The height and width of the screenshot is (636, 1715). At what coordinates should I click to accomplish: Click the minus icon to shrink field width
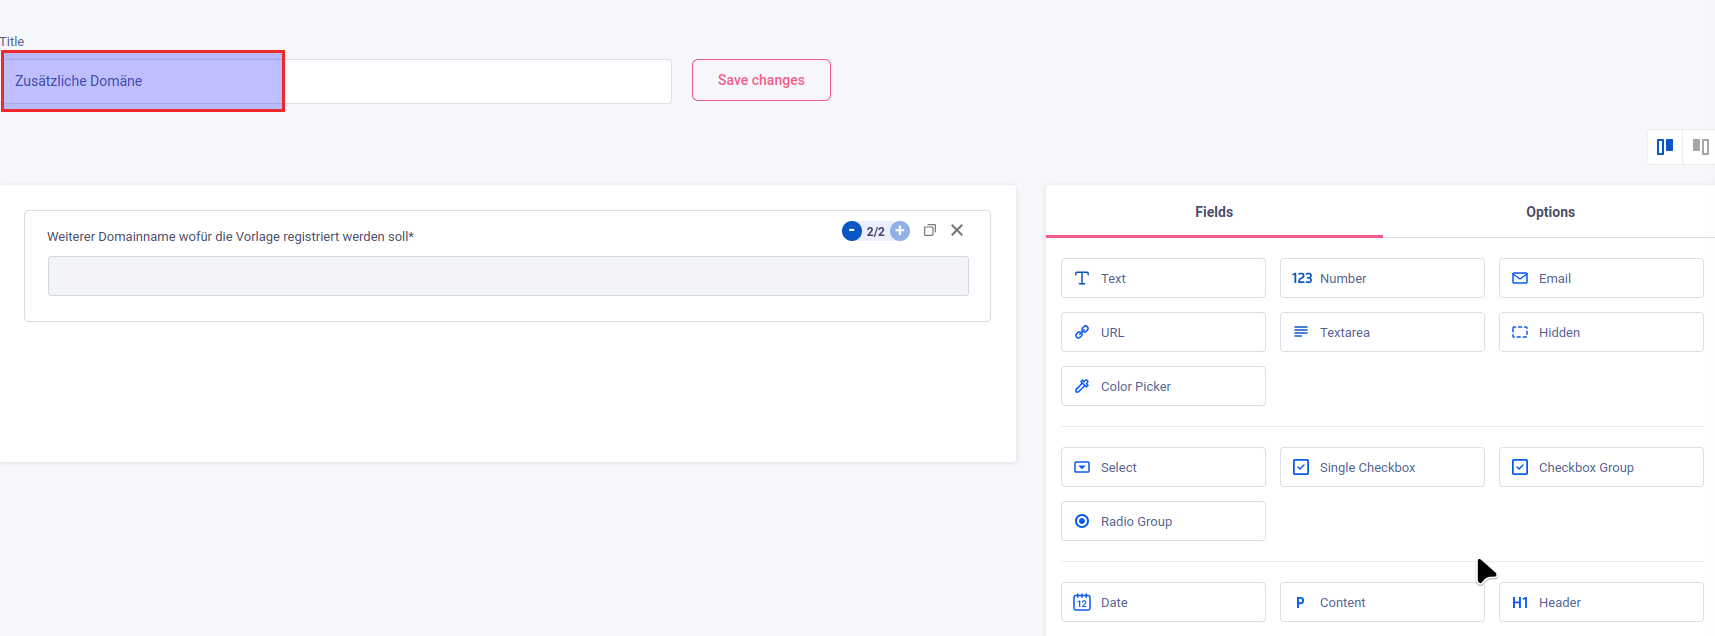pos(851,231)
